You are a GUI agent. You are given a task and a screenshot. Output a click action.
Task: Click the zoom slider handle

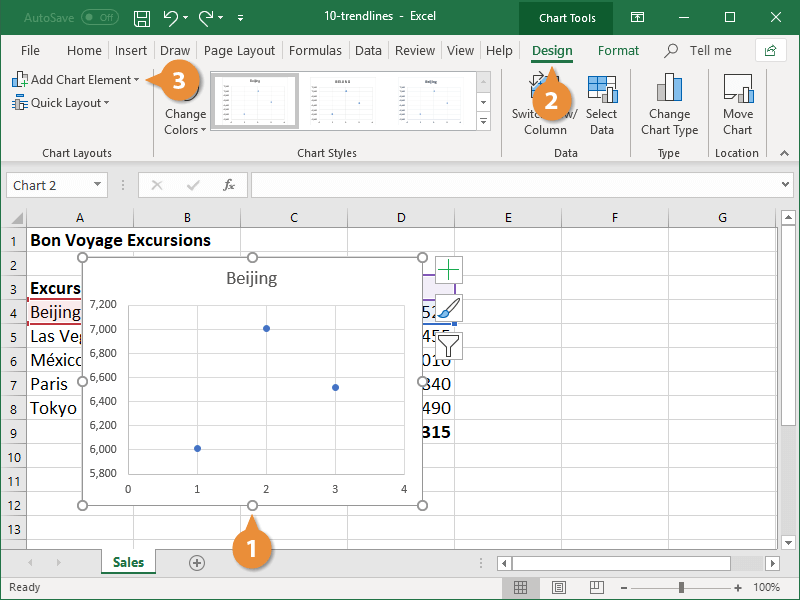click(681, 588)
